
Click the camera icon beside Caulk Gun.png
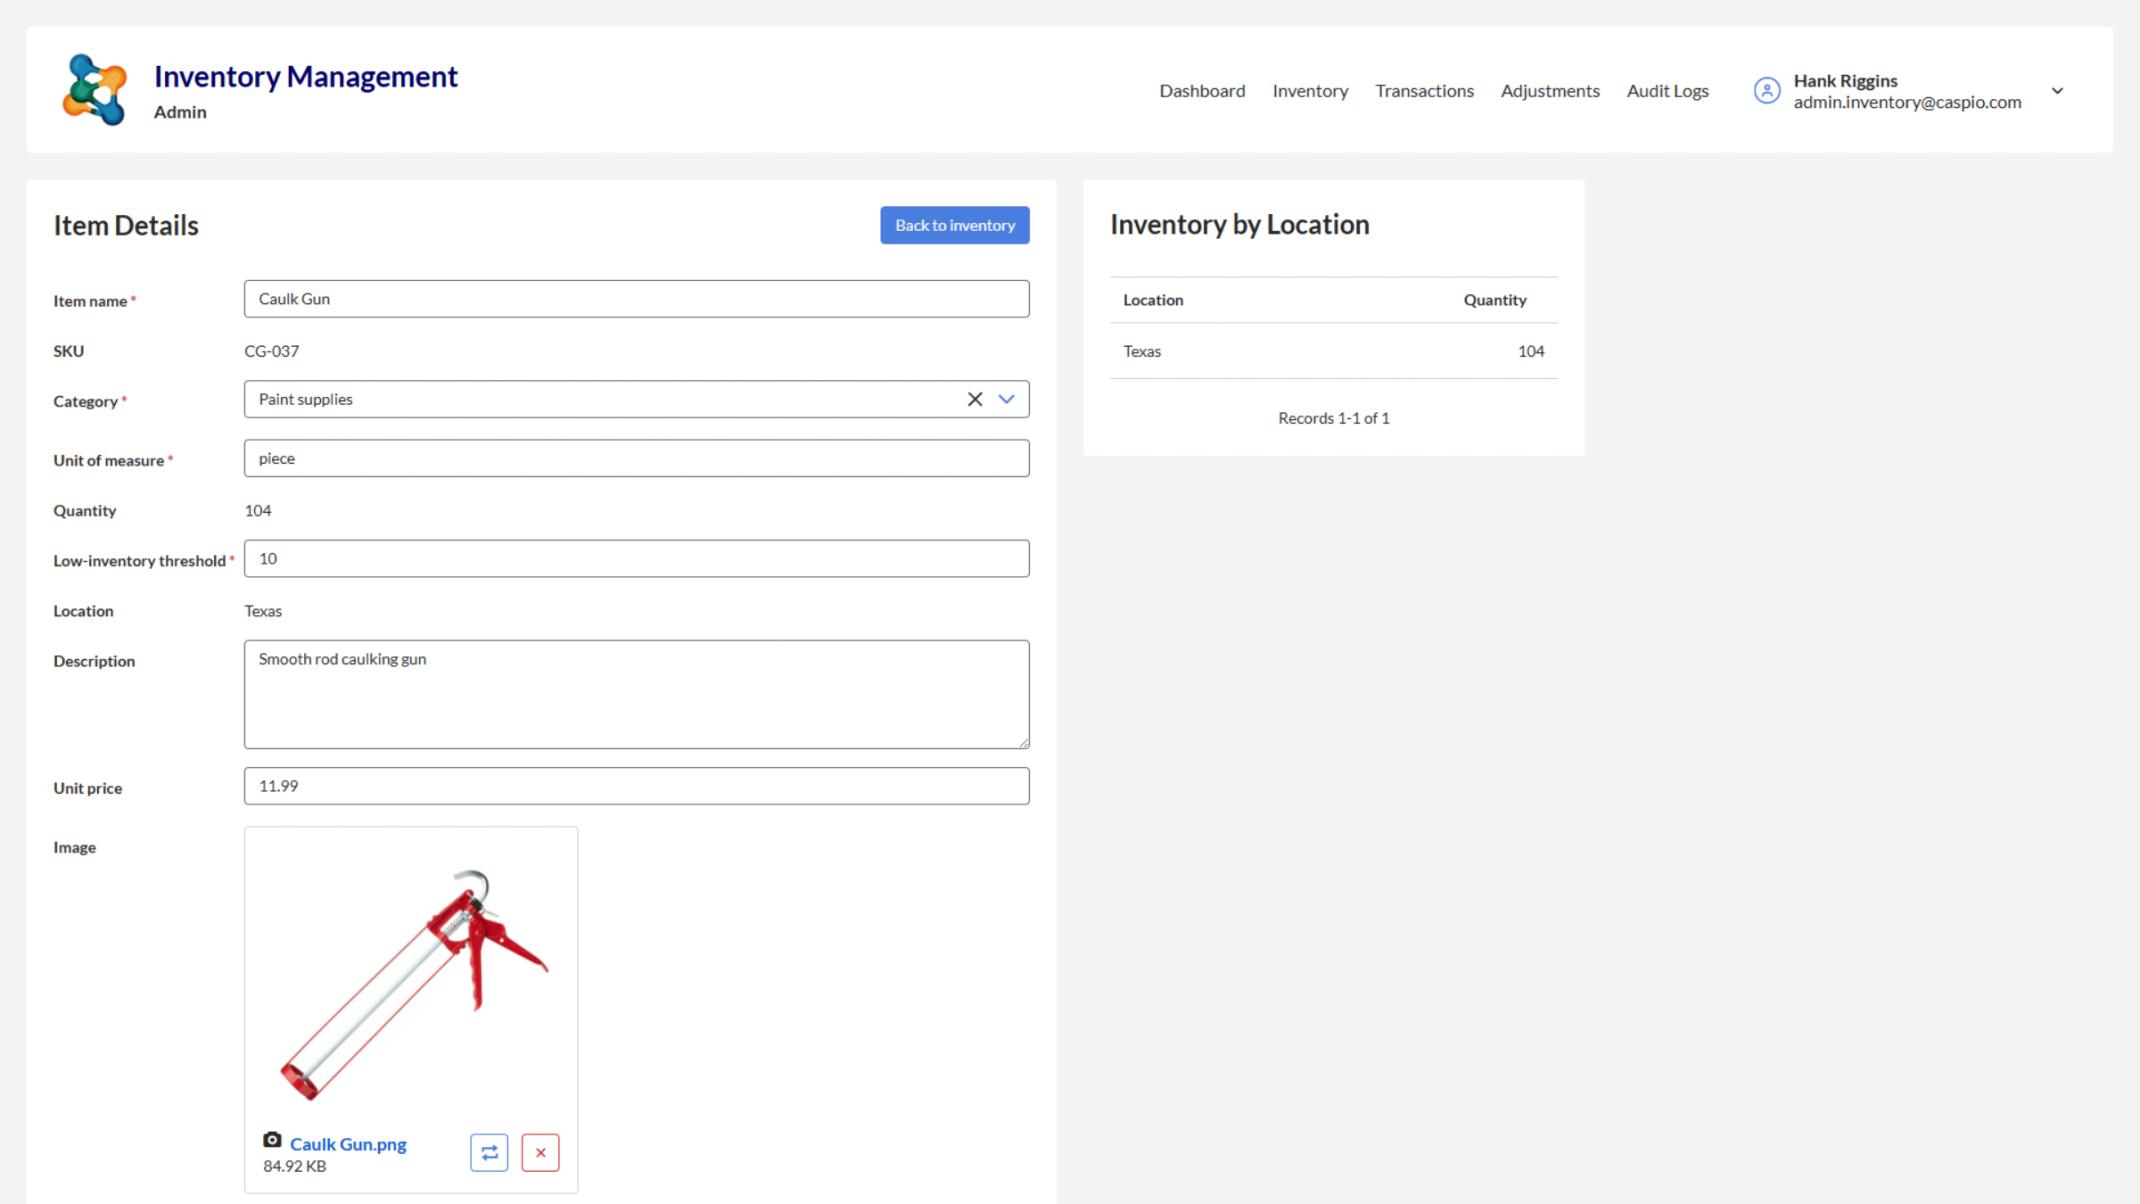coord(272,1140)
